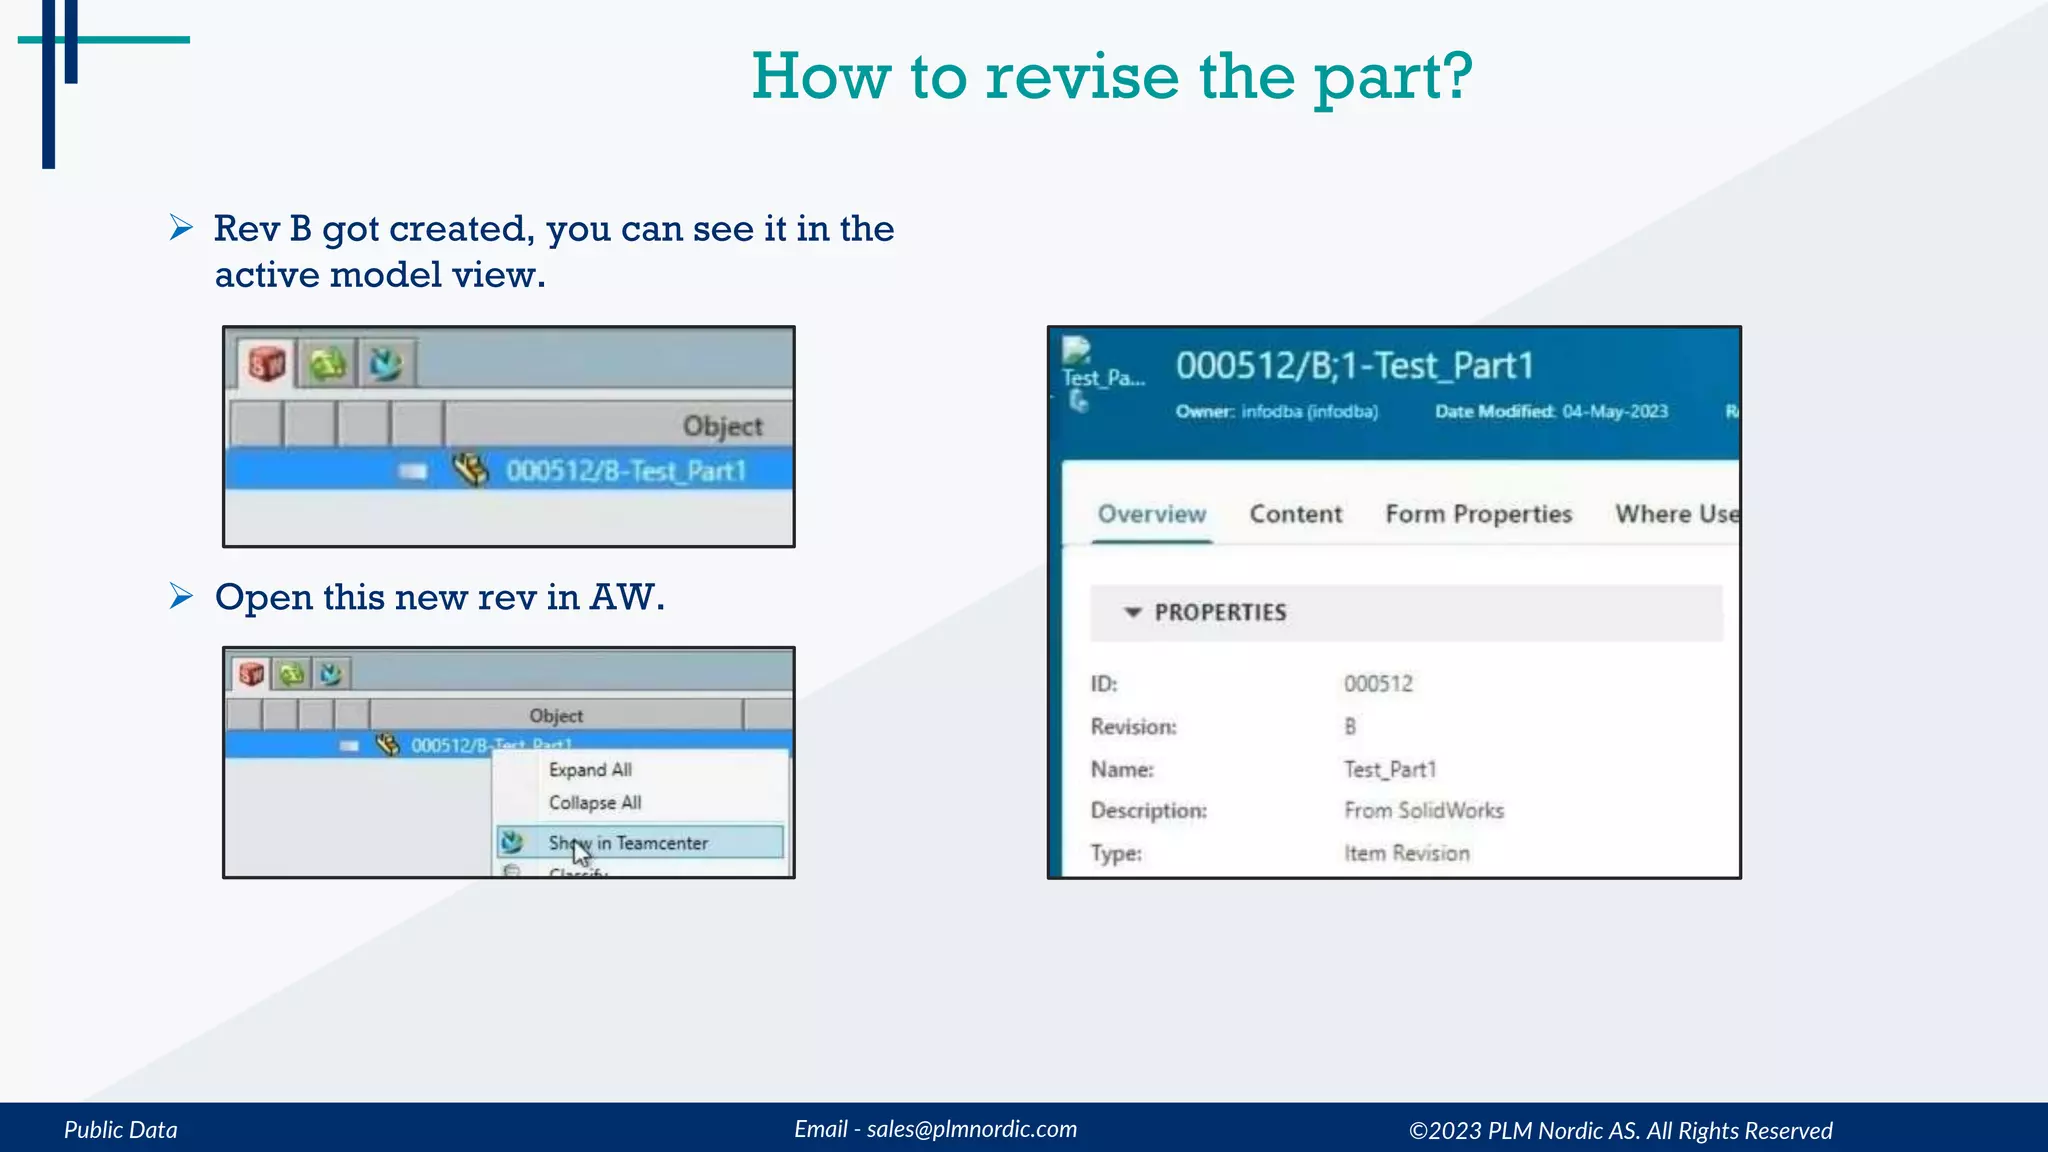The width and height of the screenshot is (2048, 1152).
Task: Collapse the white tree node box in the panel without the context menu
Action: point(412,471)
